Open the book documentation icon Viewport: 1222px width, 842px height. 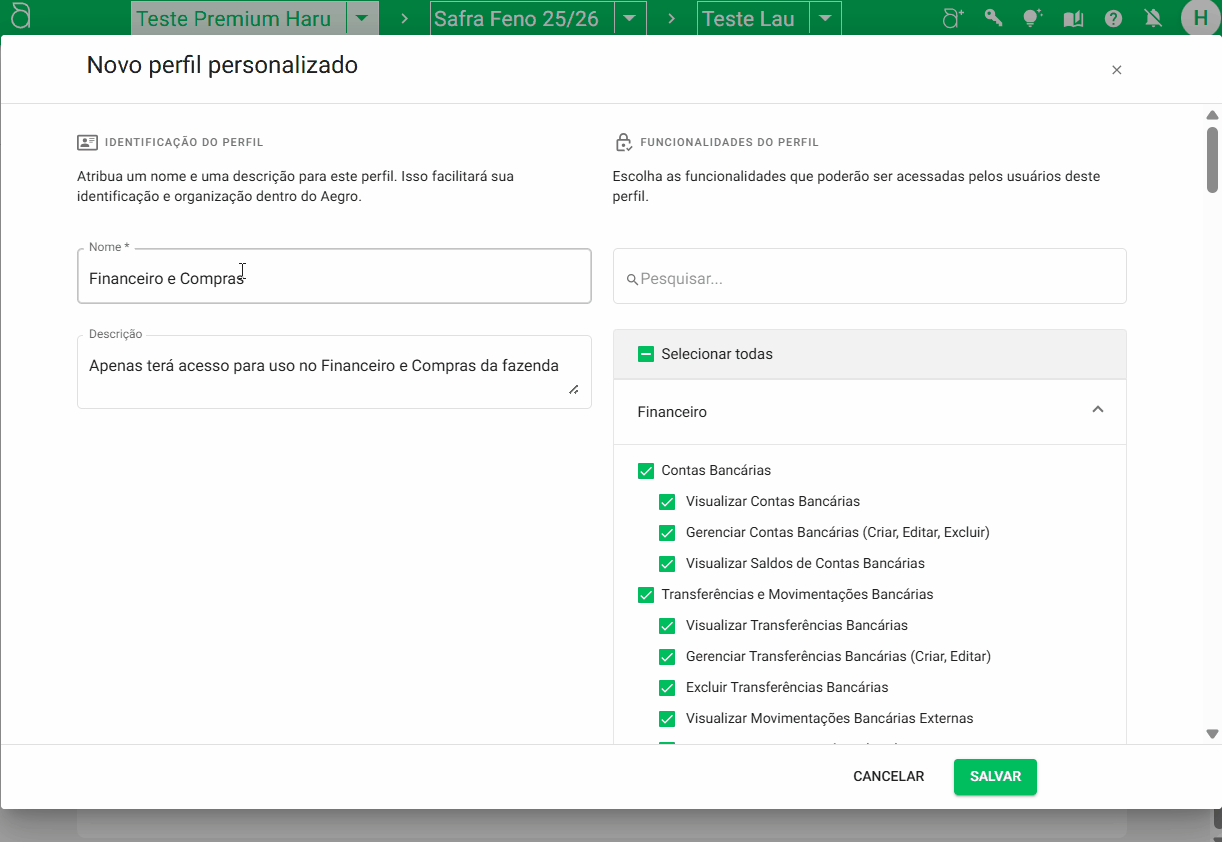(1073, 18)
